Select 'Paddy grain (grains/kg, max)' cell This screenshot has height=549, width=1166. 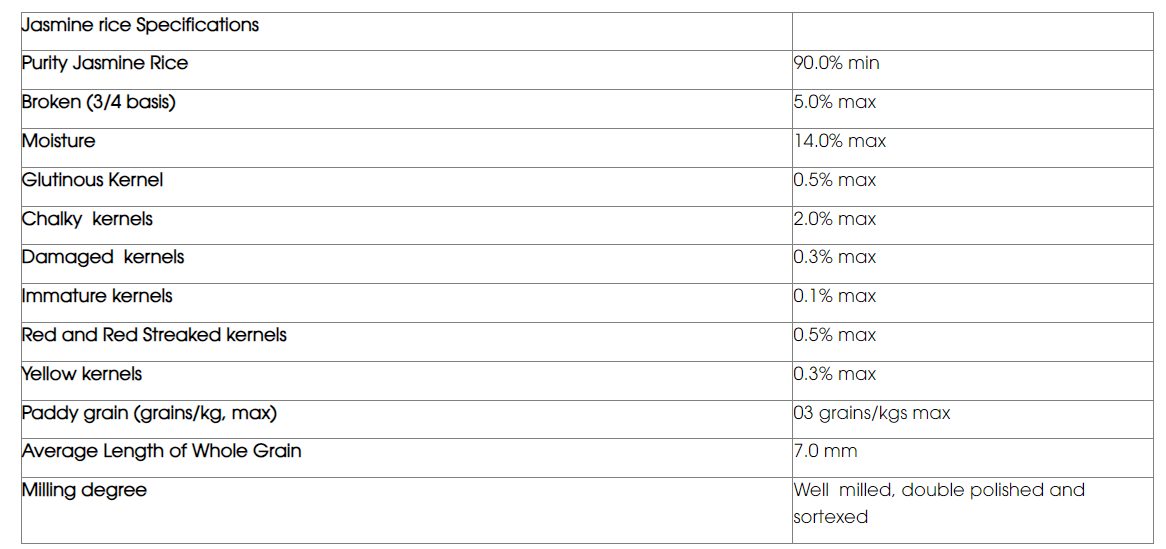pyautogui.click(x=149, y=413)
